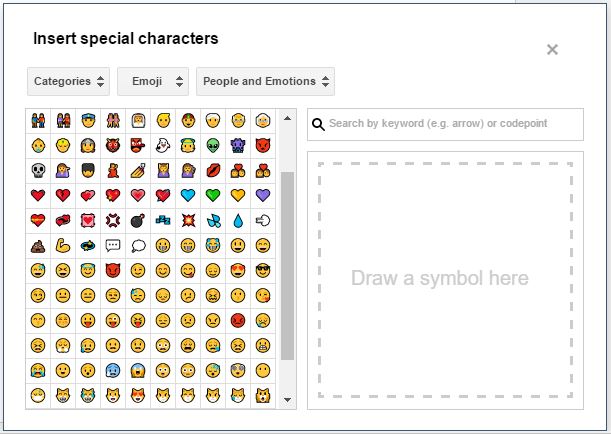The height and width of the screenshot is (434, 611).
Task: Select the heart-eyes smiley emoji
Action: [237, 271]
